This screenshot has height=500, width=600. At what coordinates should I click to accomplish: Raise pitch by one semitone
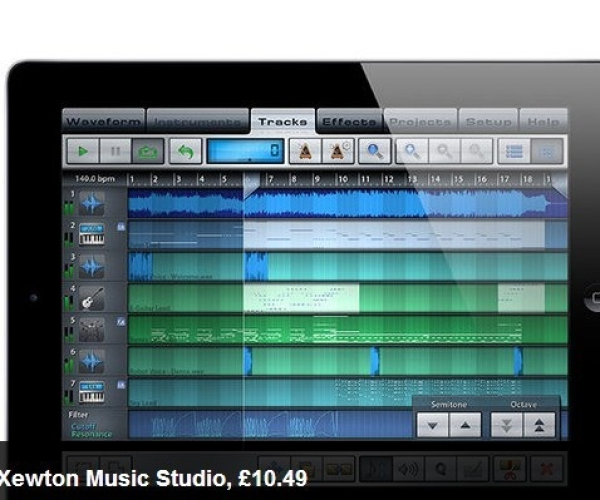tap(464, 425)
